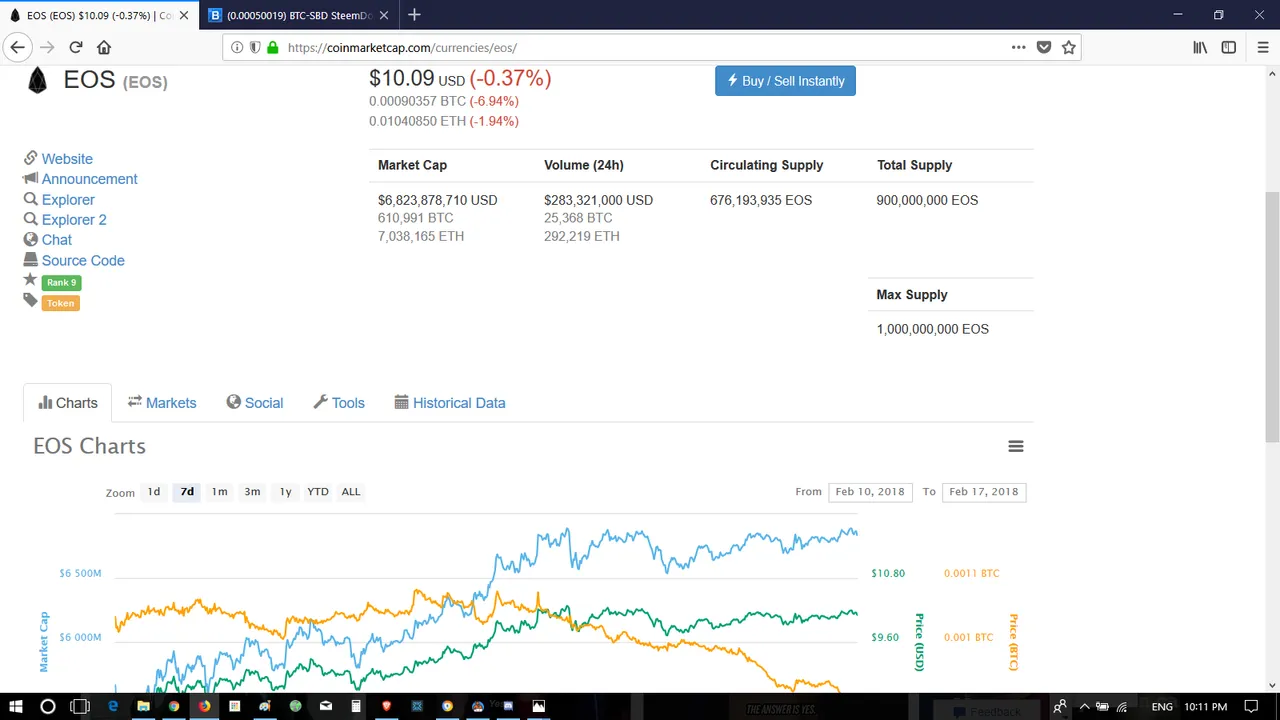Open page actions three-dot menu
1280x720 pixels.
pyautogui.click(x=1018, y=47)
